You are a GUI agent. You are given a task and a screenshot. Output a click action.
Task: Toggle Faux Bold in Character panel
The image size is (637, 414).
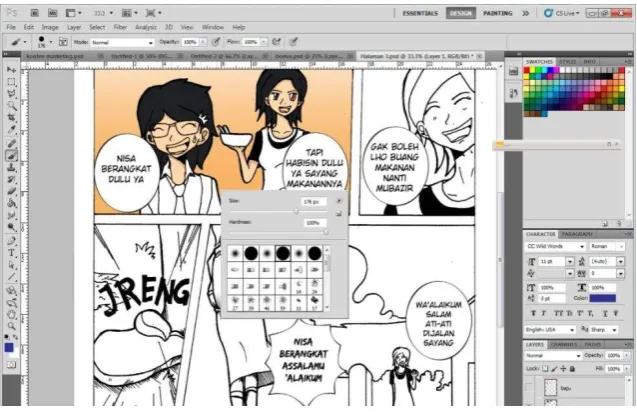(533, 313)
